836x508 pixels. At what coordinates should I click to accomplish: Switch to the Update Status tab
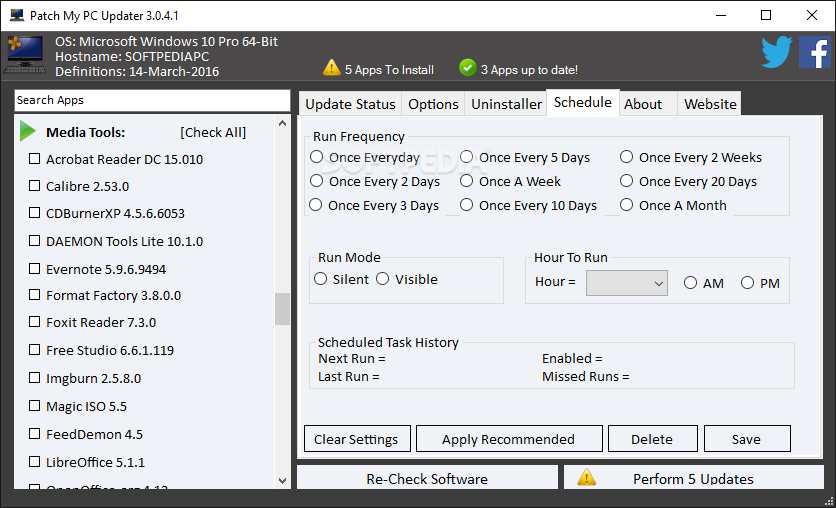tap(350, 104)
